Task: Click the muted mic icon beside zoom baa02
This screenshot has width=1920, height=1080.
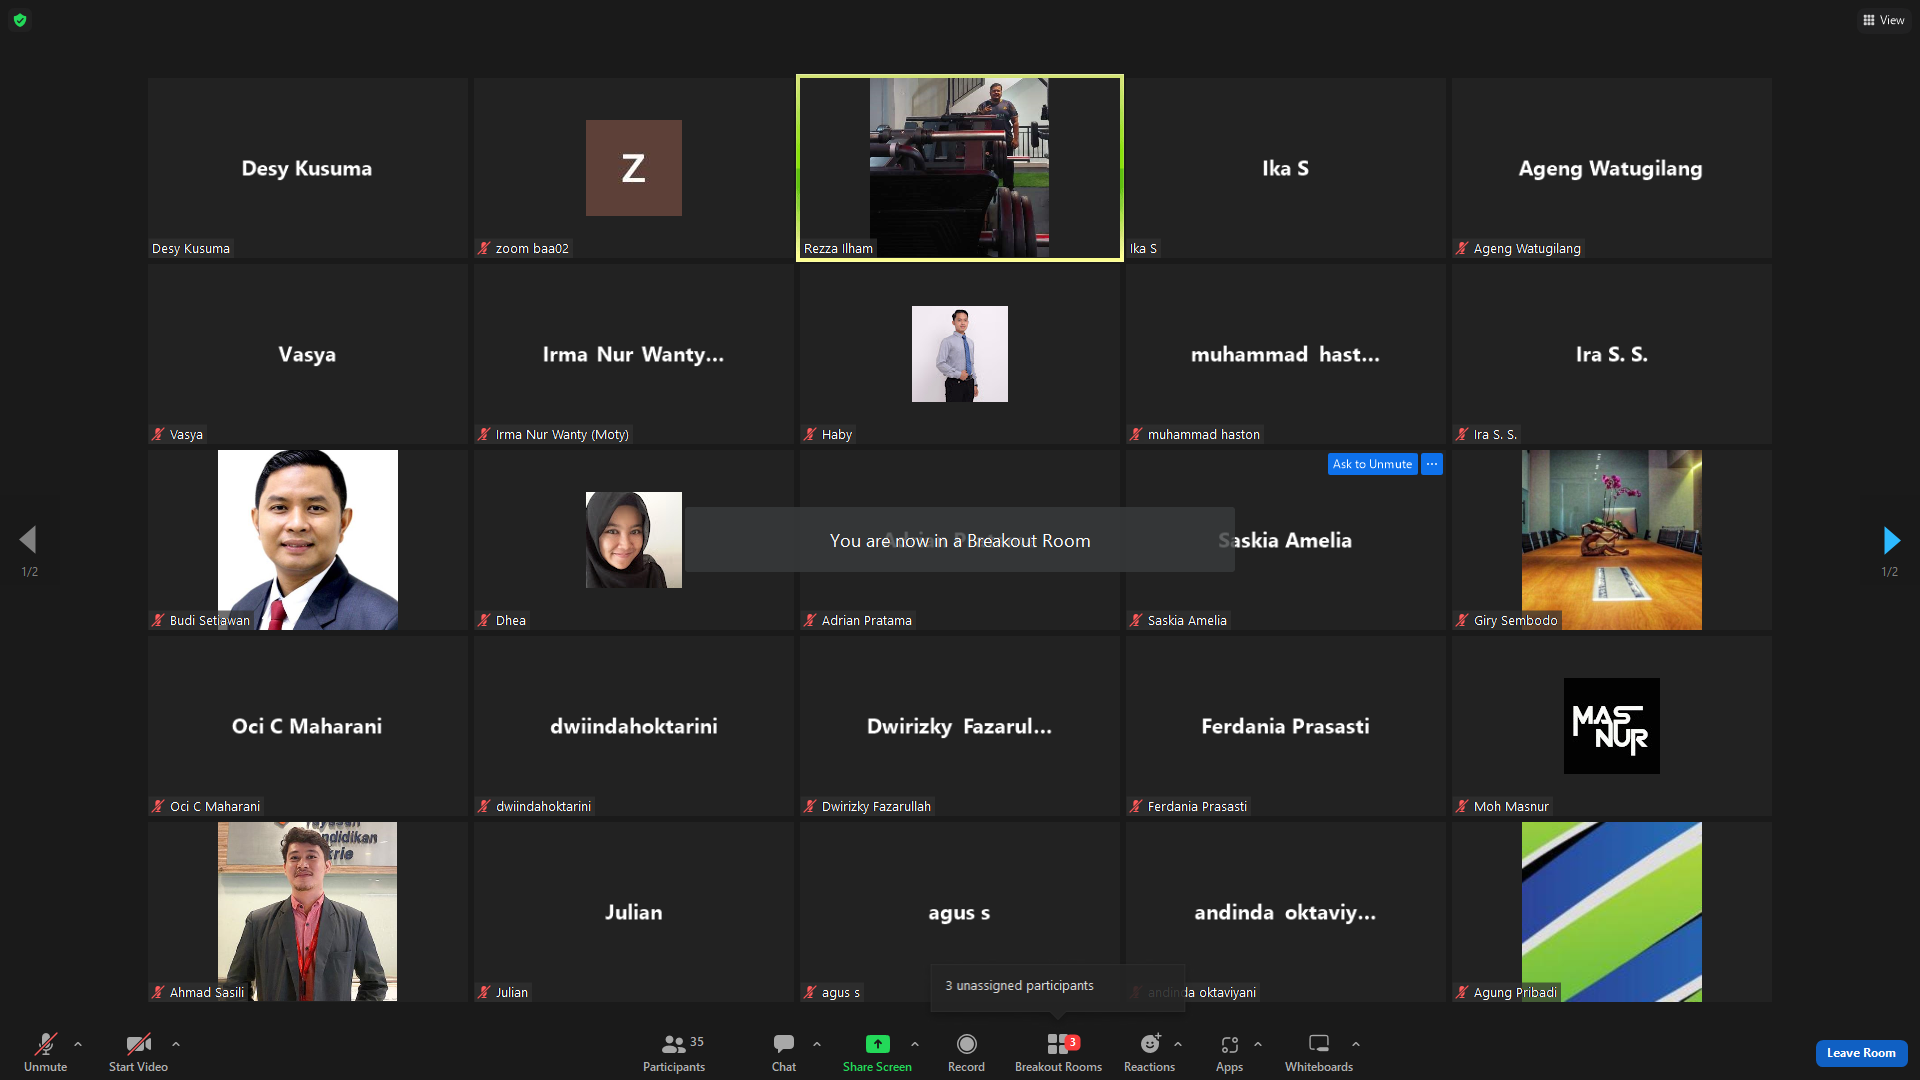Action: click(x=484, y=248)
